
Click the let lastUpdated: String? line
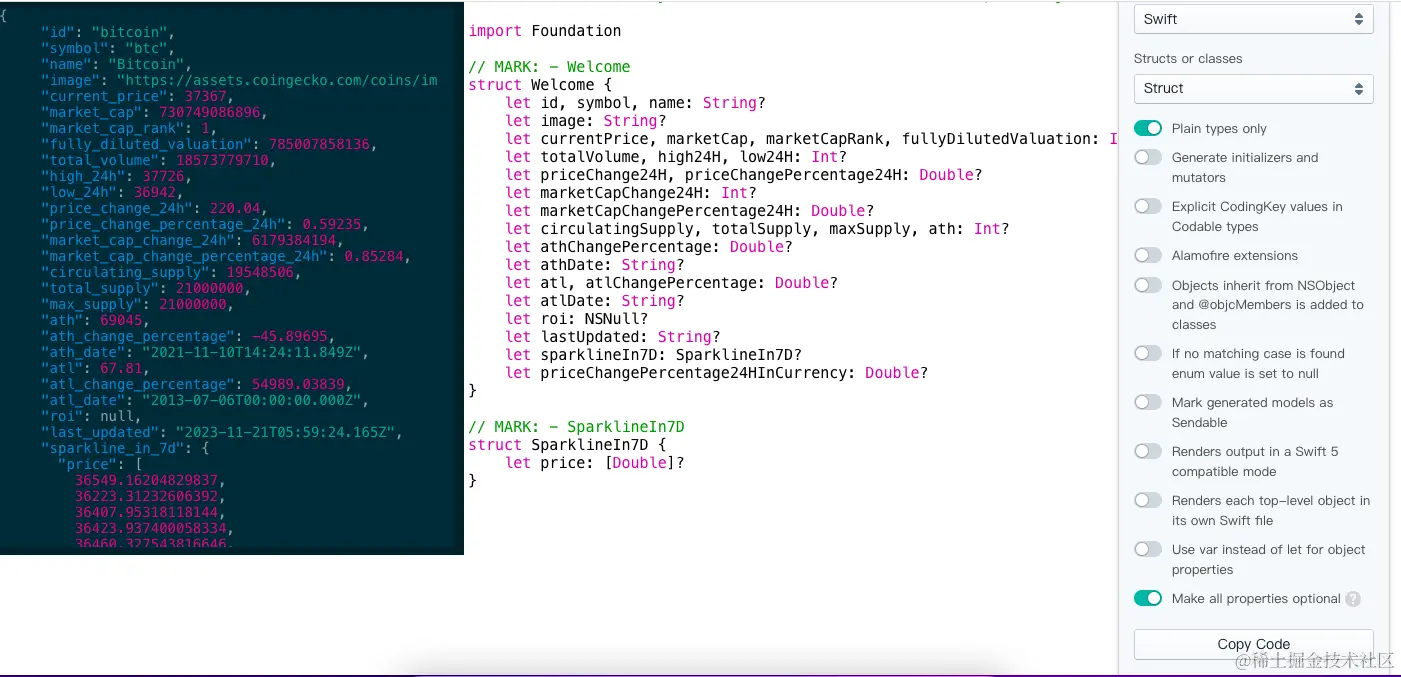612,337
